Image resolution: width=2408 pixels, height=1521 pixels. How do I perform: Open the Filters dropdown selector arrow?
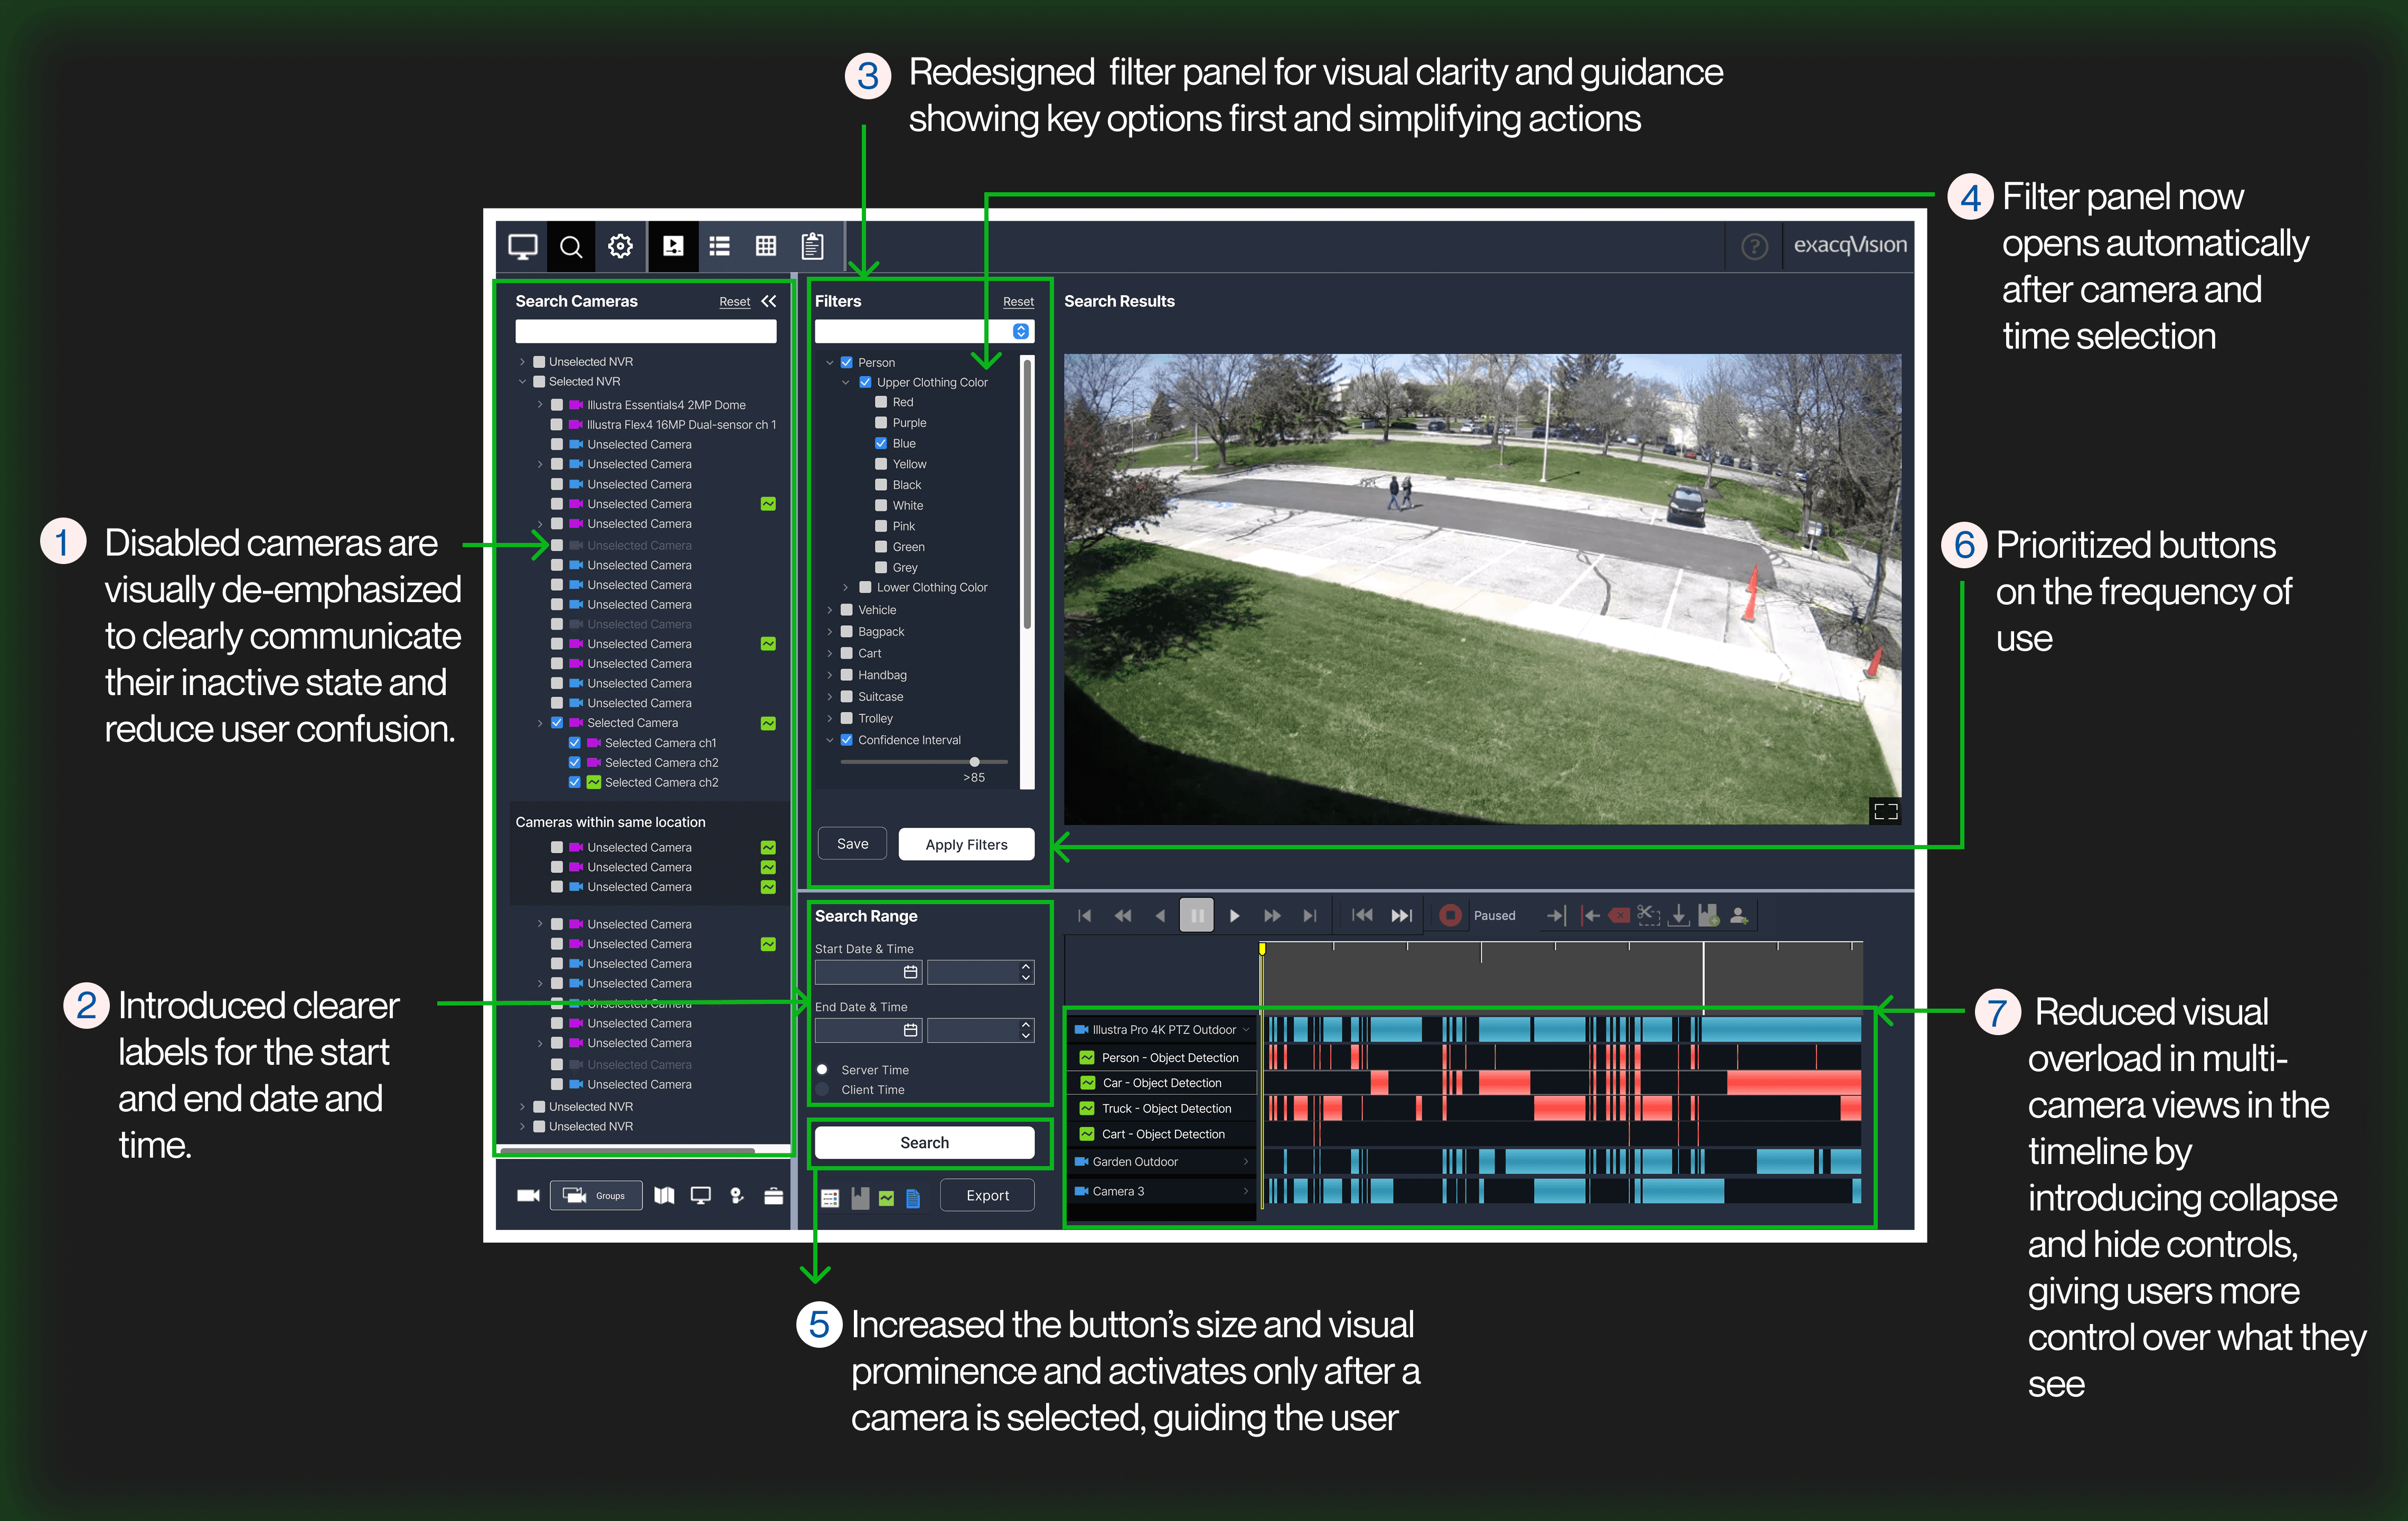coord(1020,331)
